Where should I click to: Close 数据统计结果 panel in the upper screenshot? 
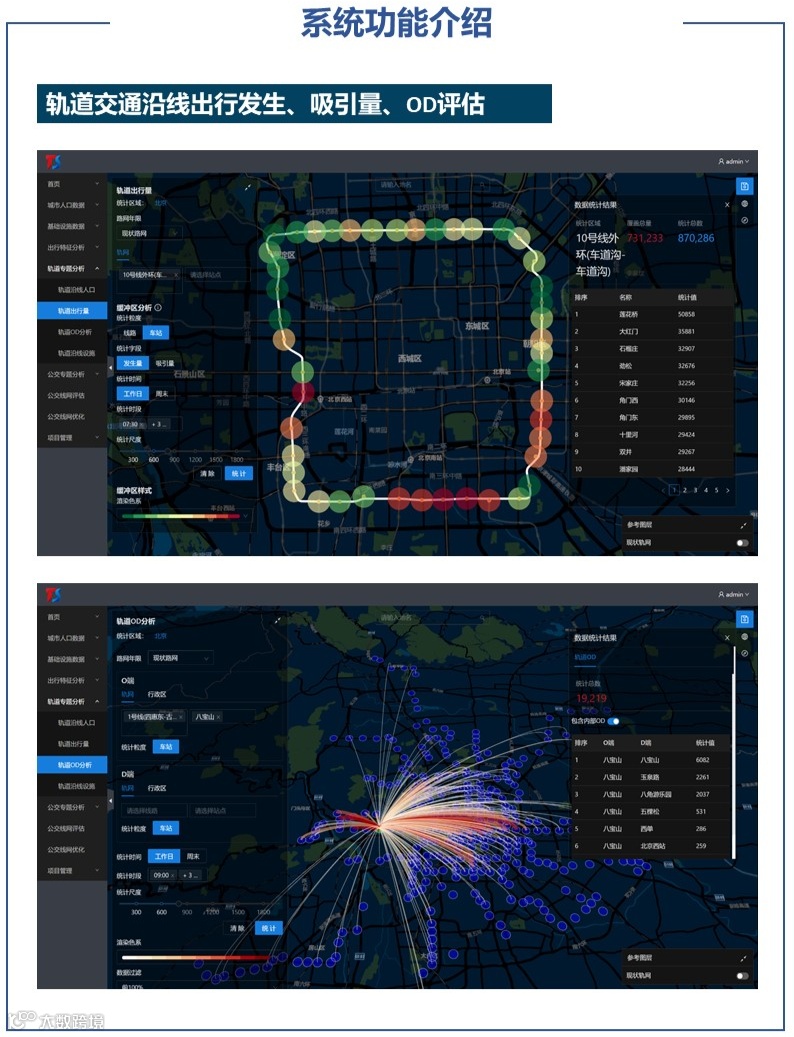[x=727, y=205]
